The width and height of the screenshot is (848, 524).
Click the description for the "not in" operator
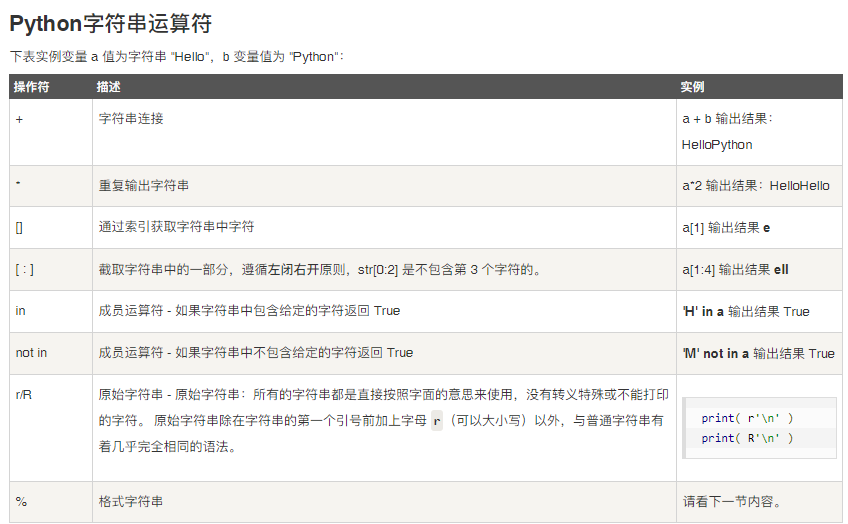click(x=256, y=353)
